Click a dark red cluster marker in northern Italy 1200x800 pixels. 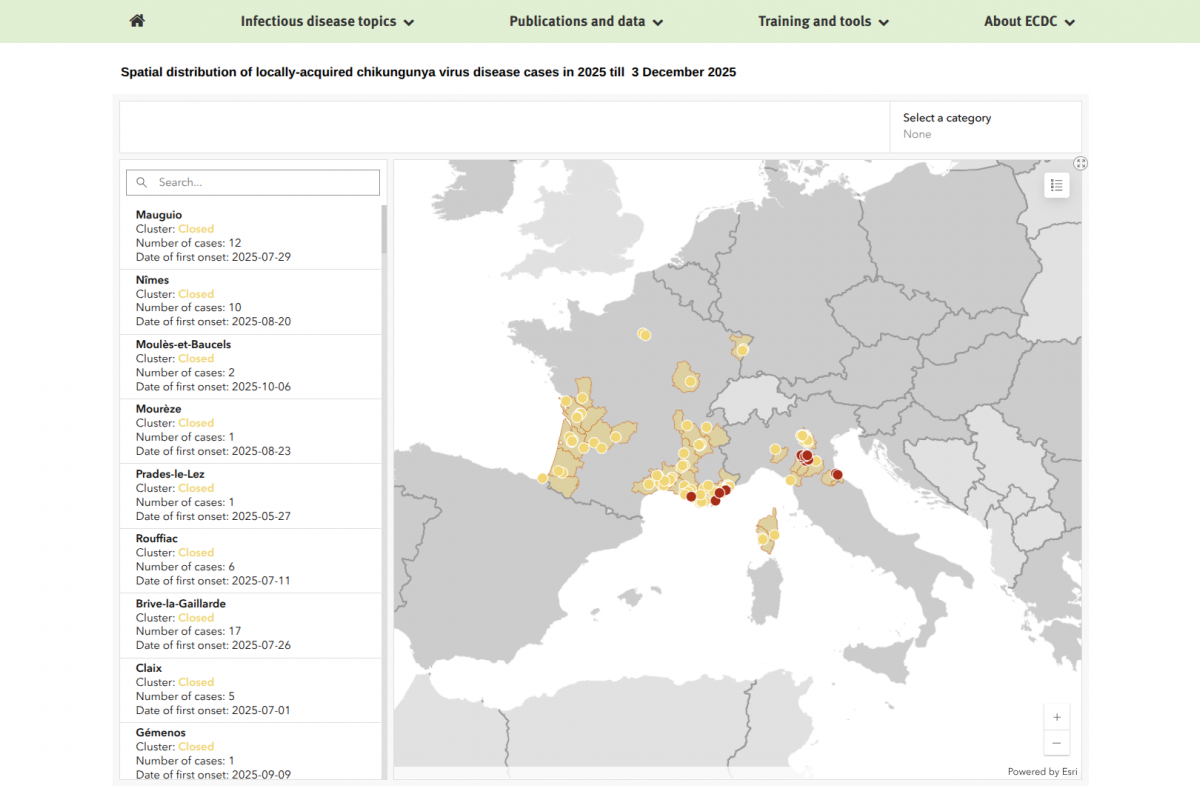tap(805, 455)
